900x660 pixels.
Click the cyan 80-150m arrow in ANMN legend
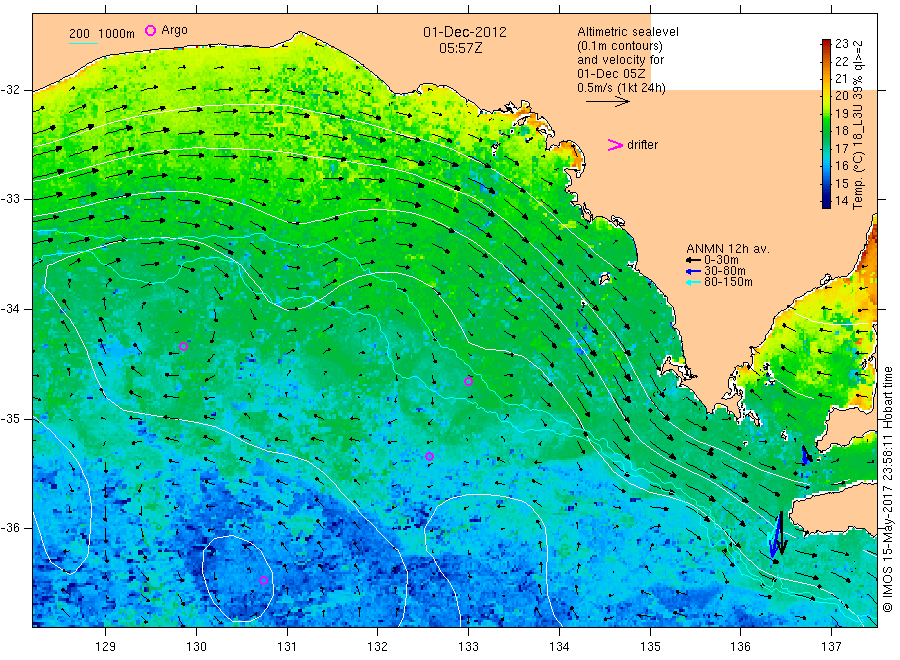[693, 282]
